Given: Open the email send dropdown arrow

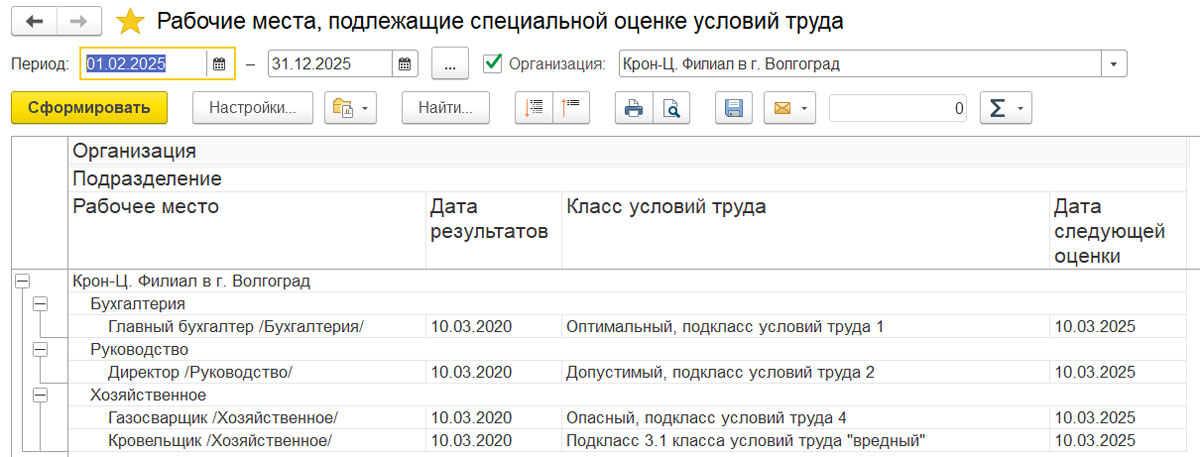Looking at the screenshot, I should pos(803,108).
